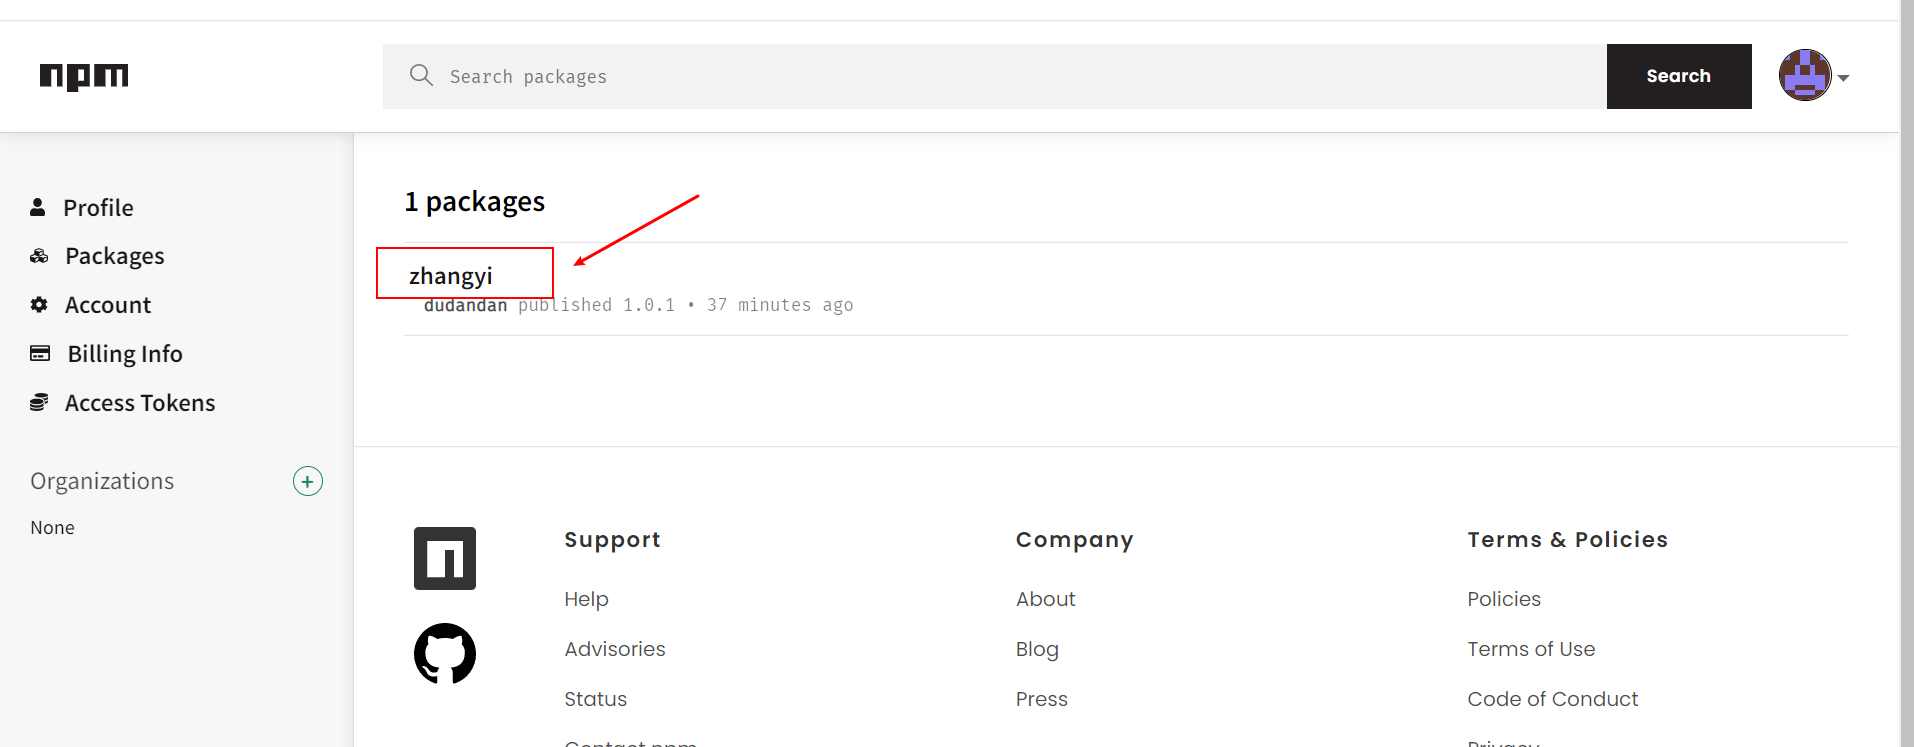
Task: Open the user avatar menu
Action: coord(1805,76)
